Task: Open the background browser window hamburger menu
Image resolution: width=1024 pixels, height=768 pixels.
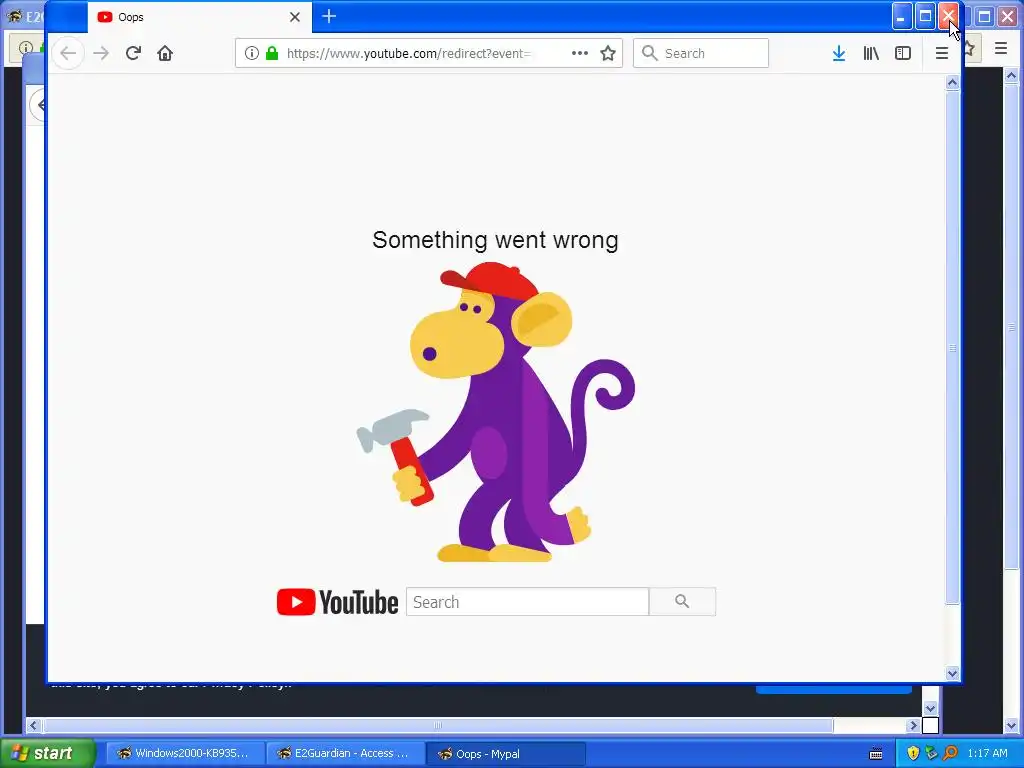Action: point(1000,48)
